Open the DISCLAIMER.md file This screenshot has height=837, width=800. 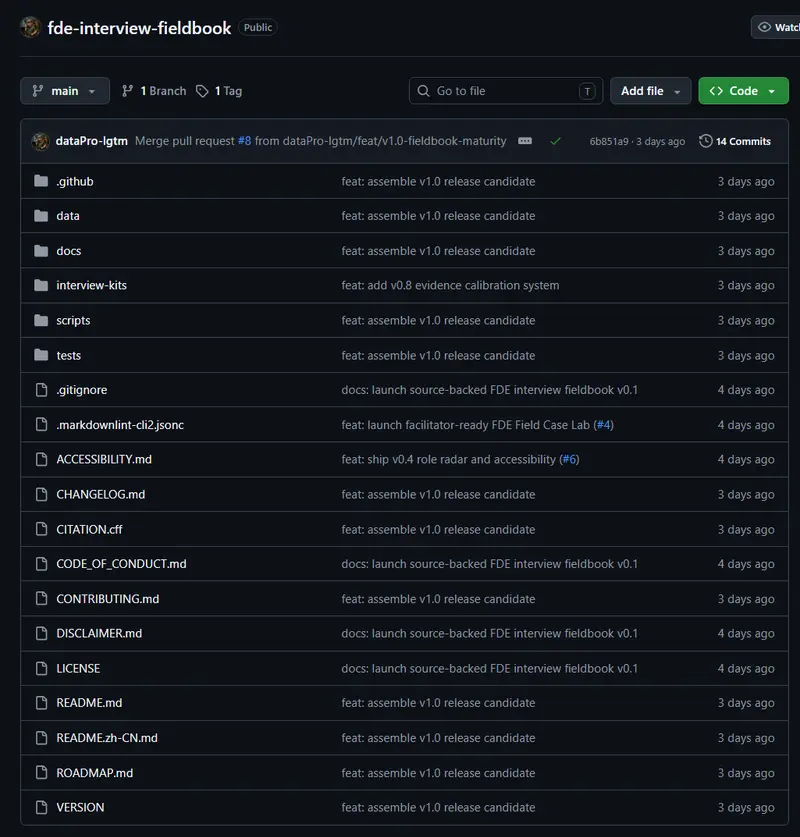[99, 634]
